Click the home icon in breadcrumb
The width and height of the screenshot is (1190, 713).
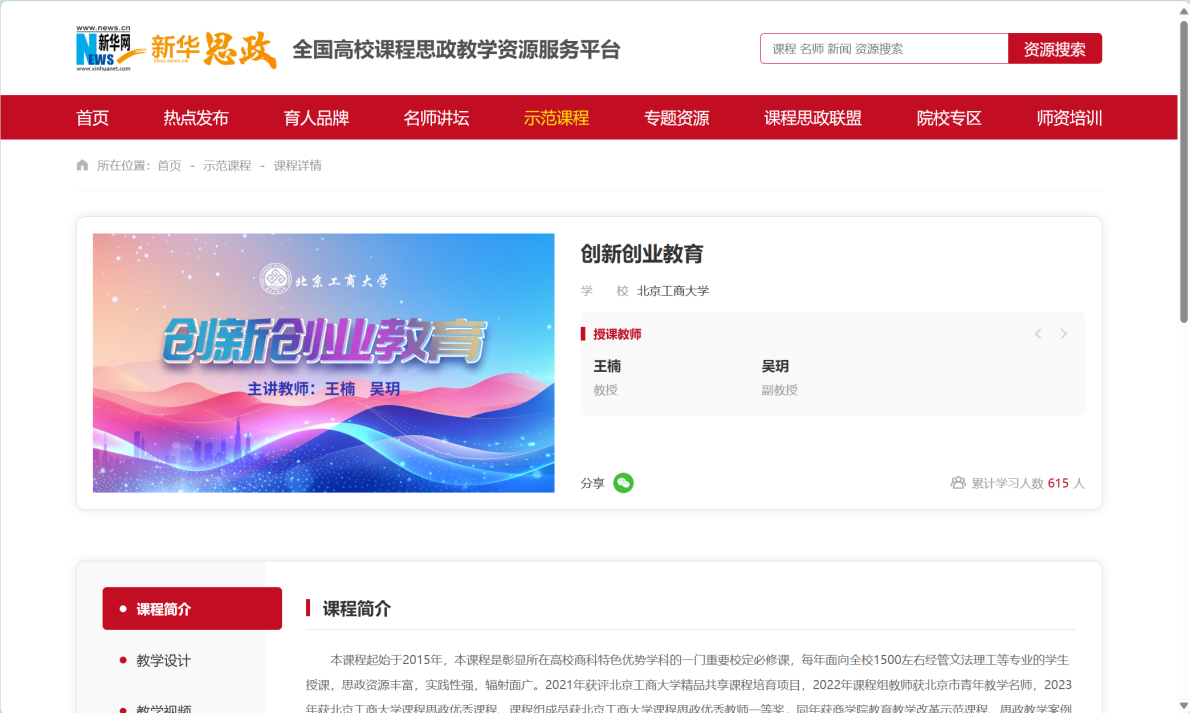[x=82, y=165]
